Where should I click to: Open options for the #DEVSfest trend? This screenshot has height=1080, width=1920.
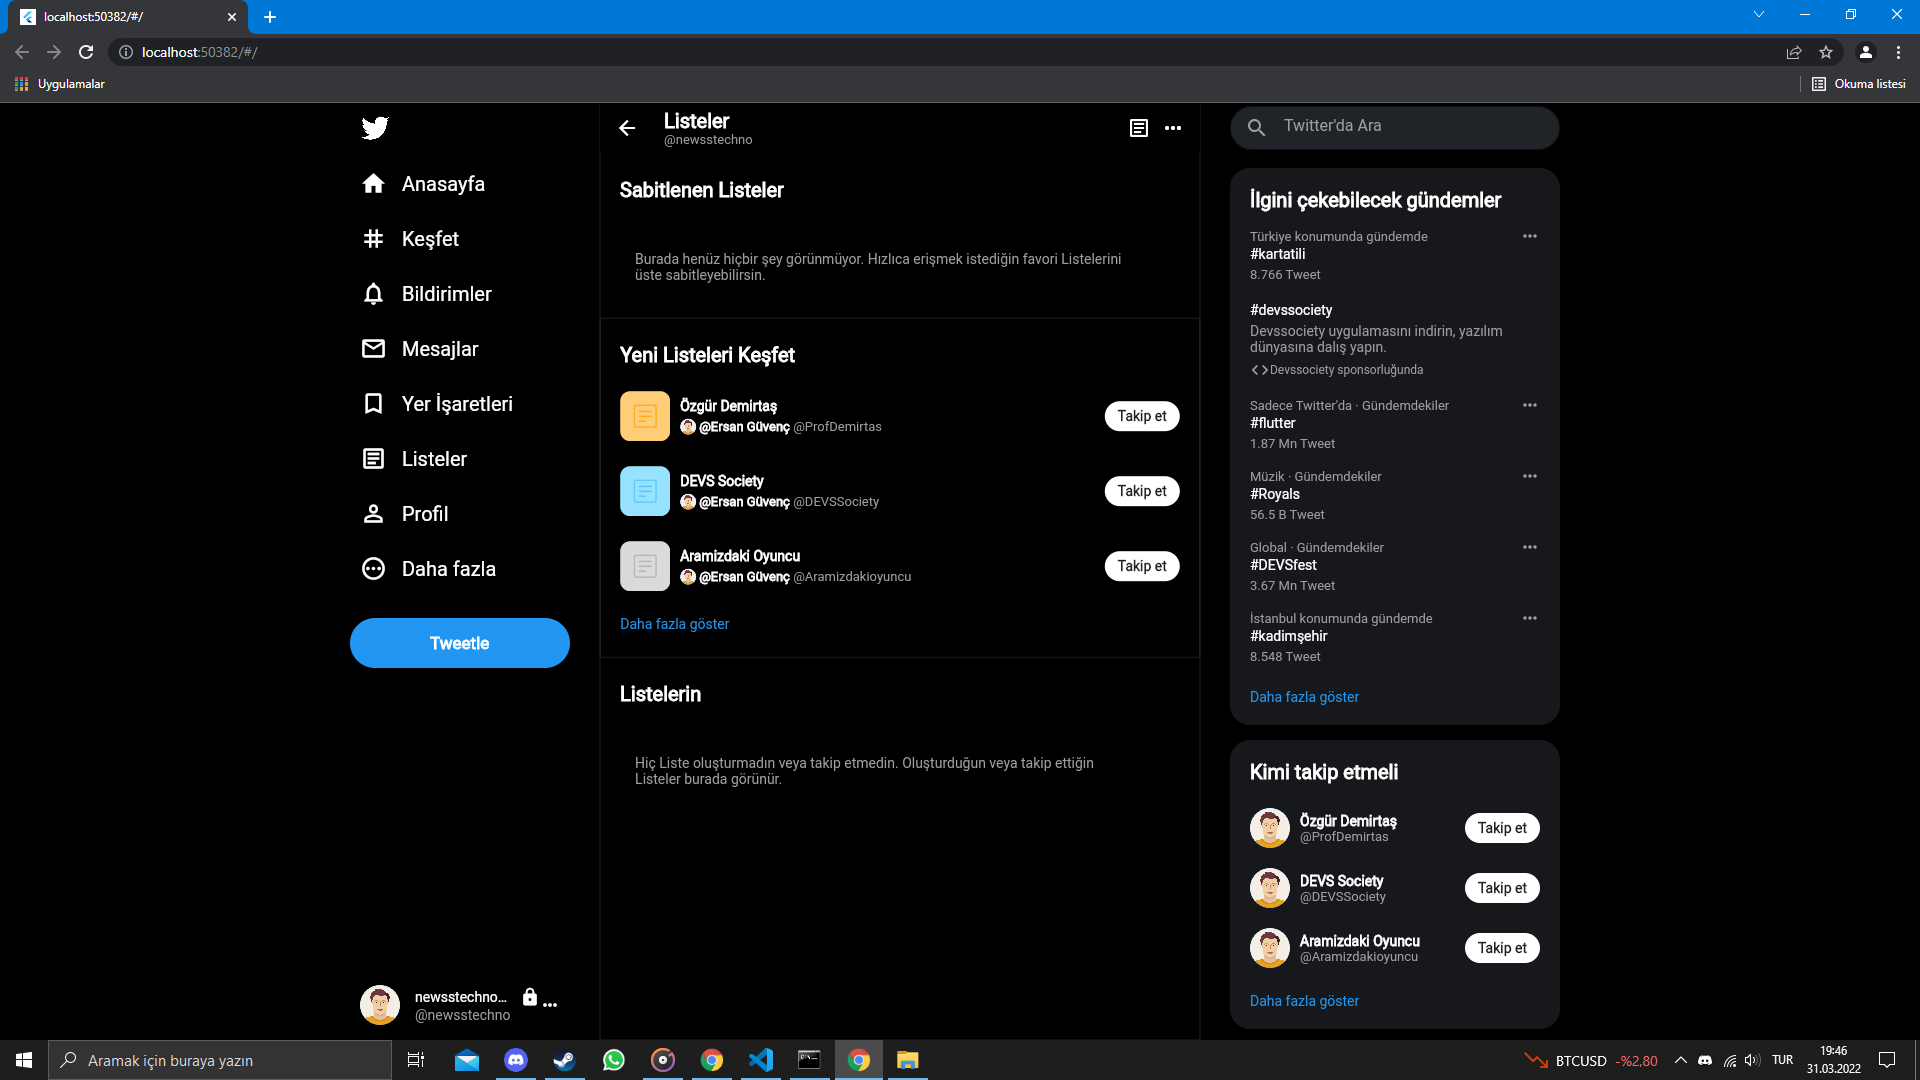1530,547
